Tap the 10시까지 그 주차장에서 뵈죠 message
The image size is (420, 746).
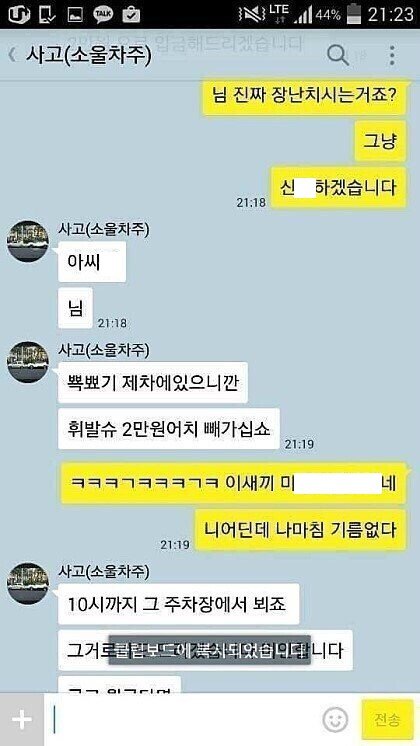(x=179, y=604)
